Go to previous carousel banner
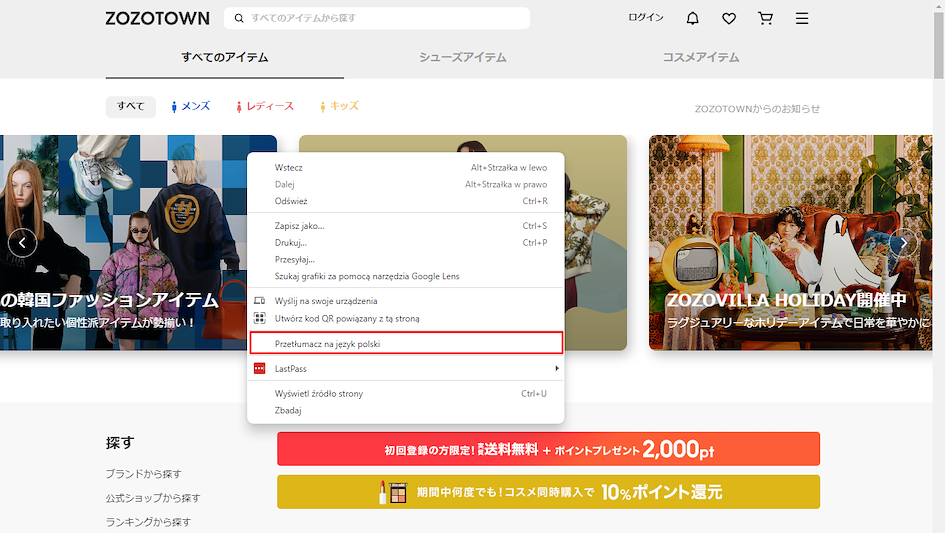The image size is (945, 533). click(22, 243)
